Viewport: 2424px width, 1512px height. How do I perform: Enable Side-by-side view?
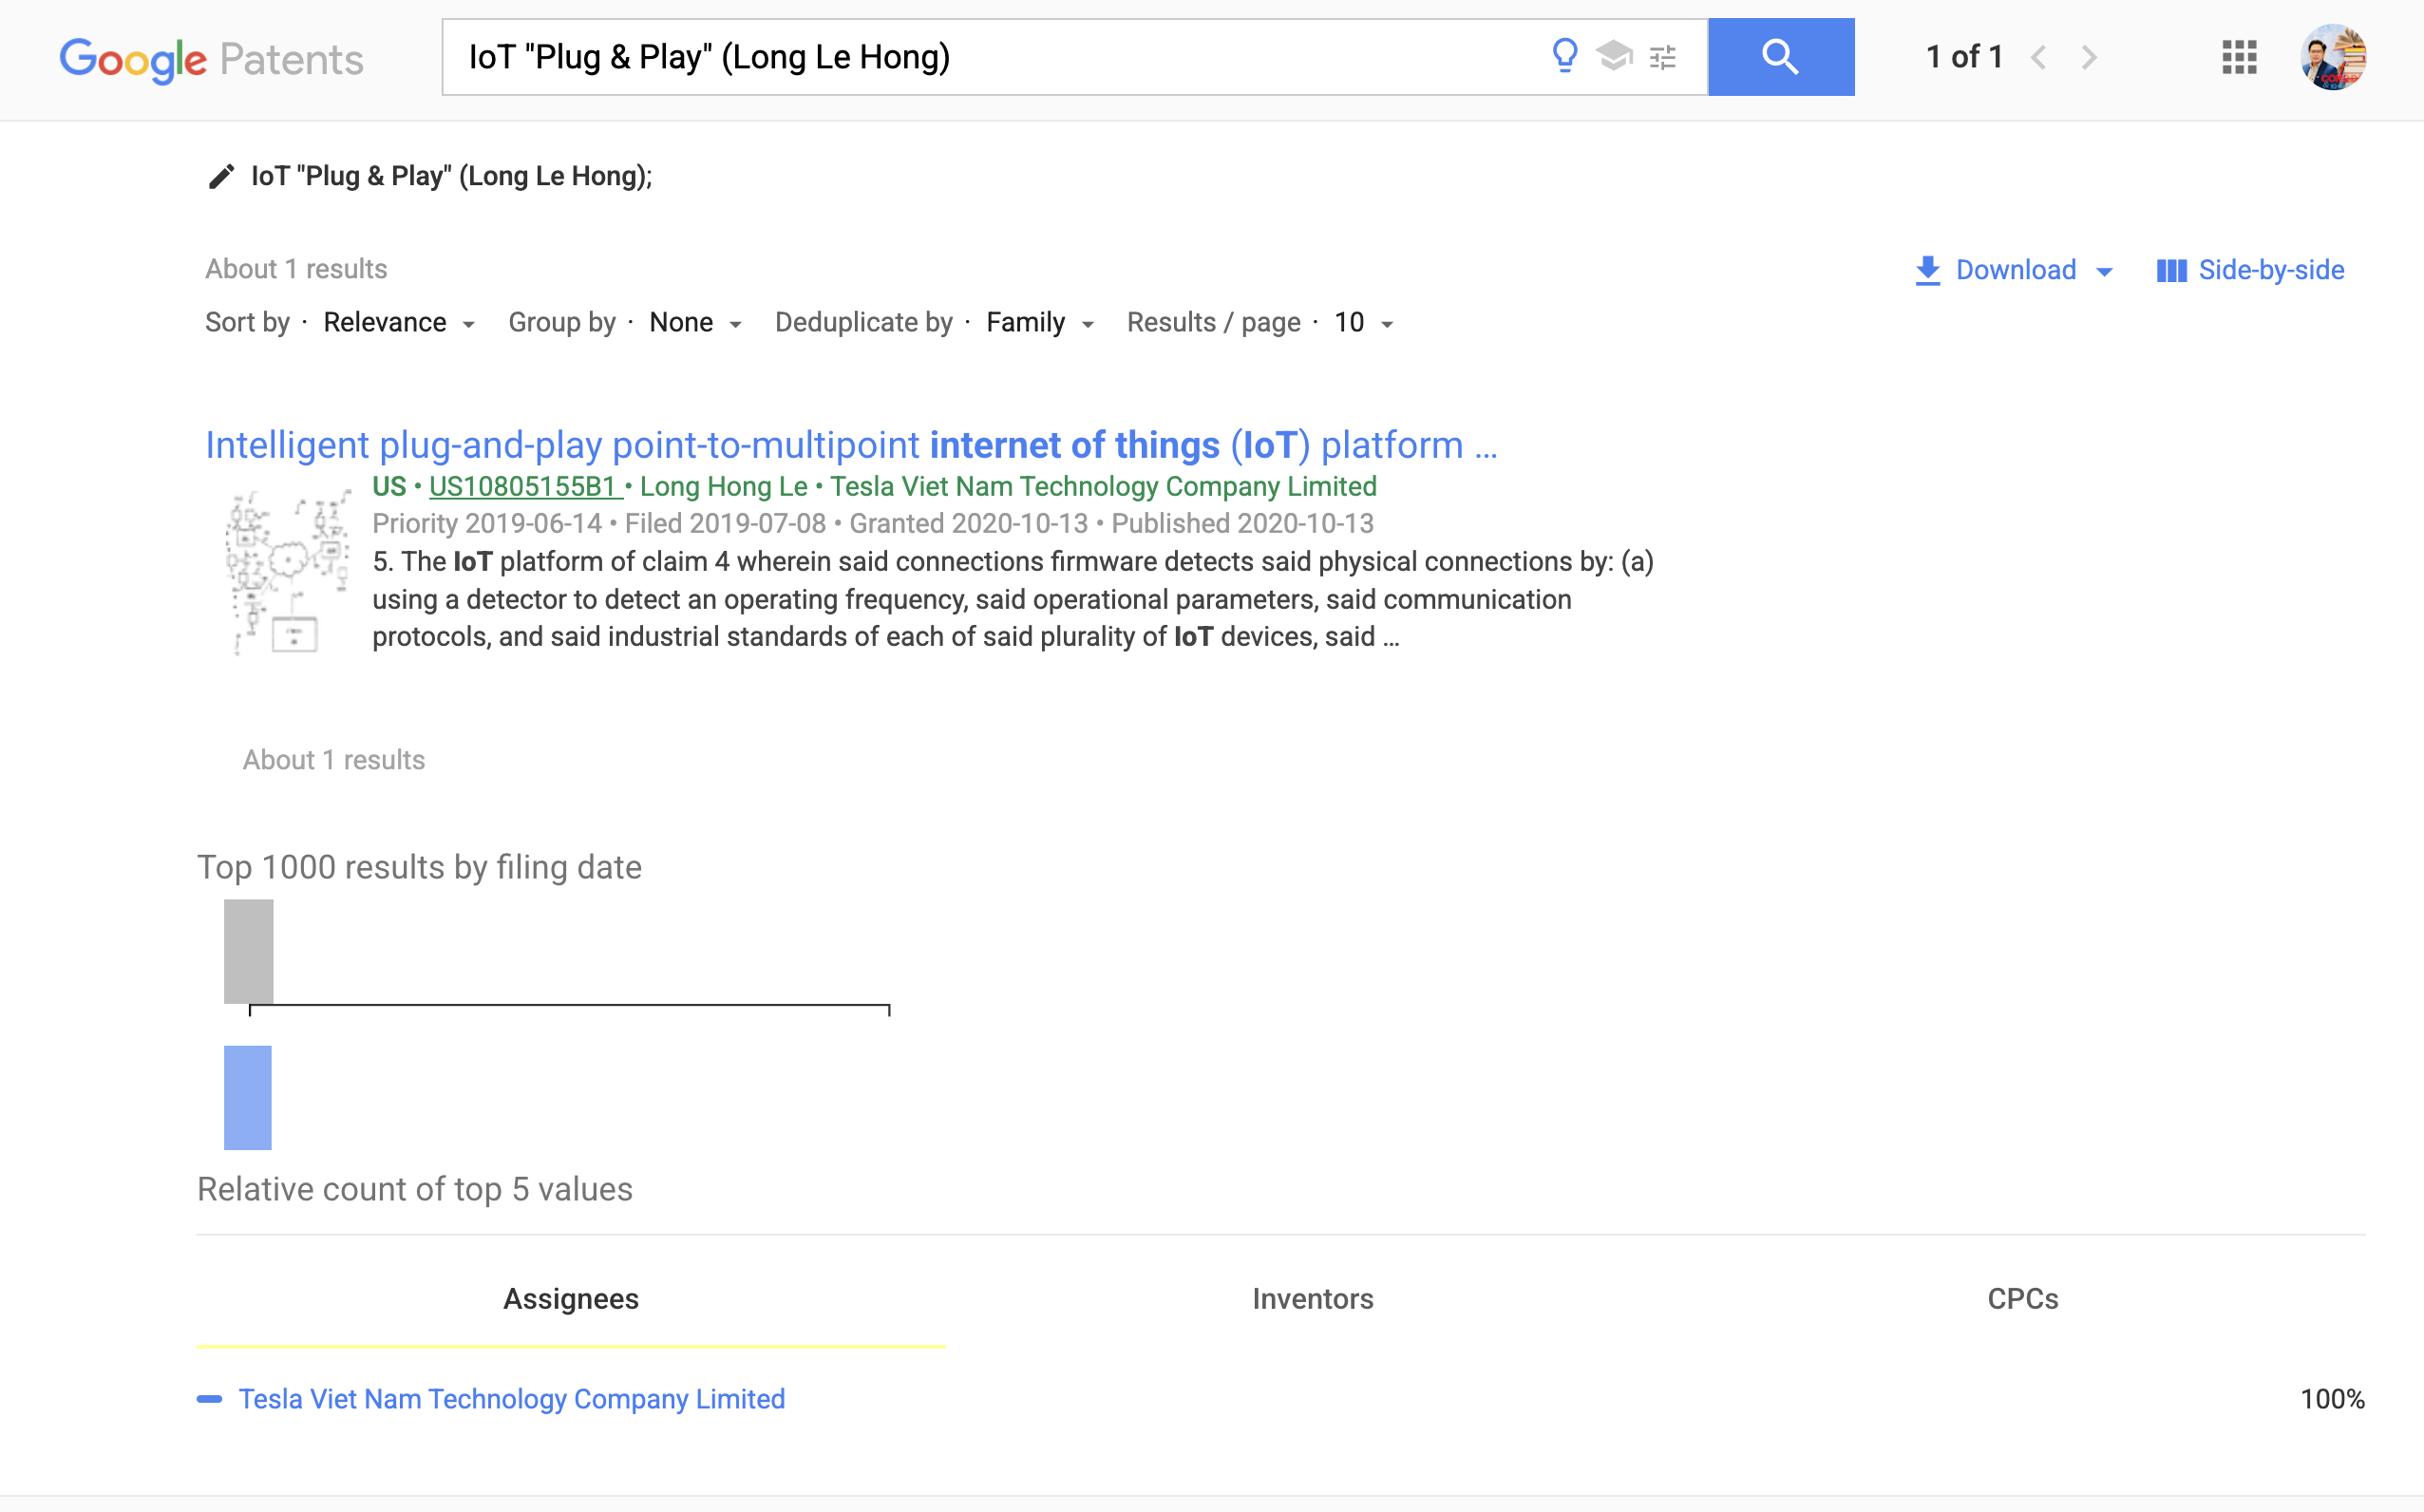coord(2250,270)
